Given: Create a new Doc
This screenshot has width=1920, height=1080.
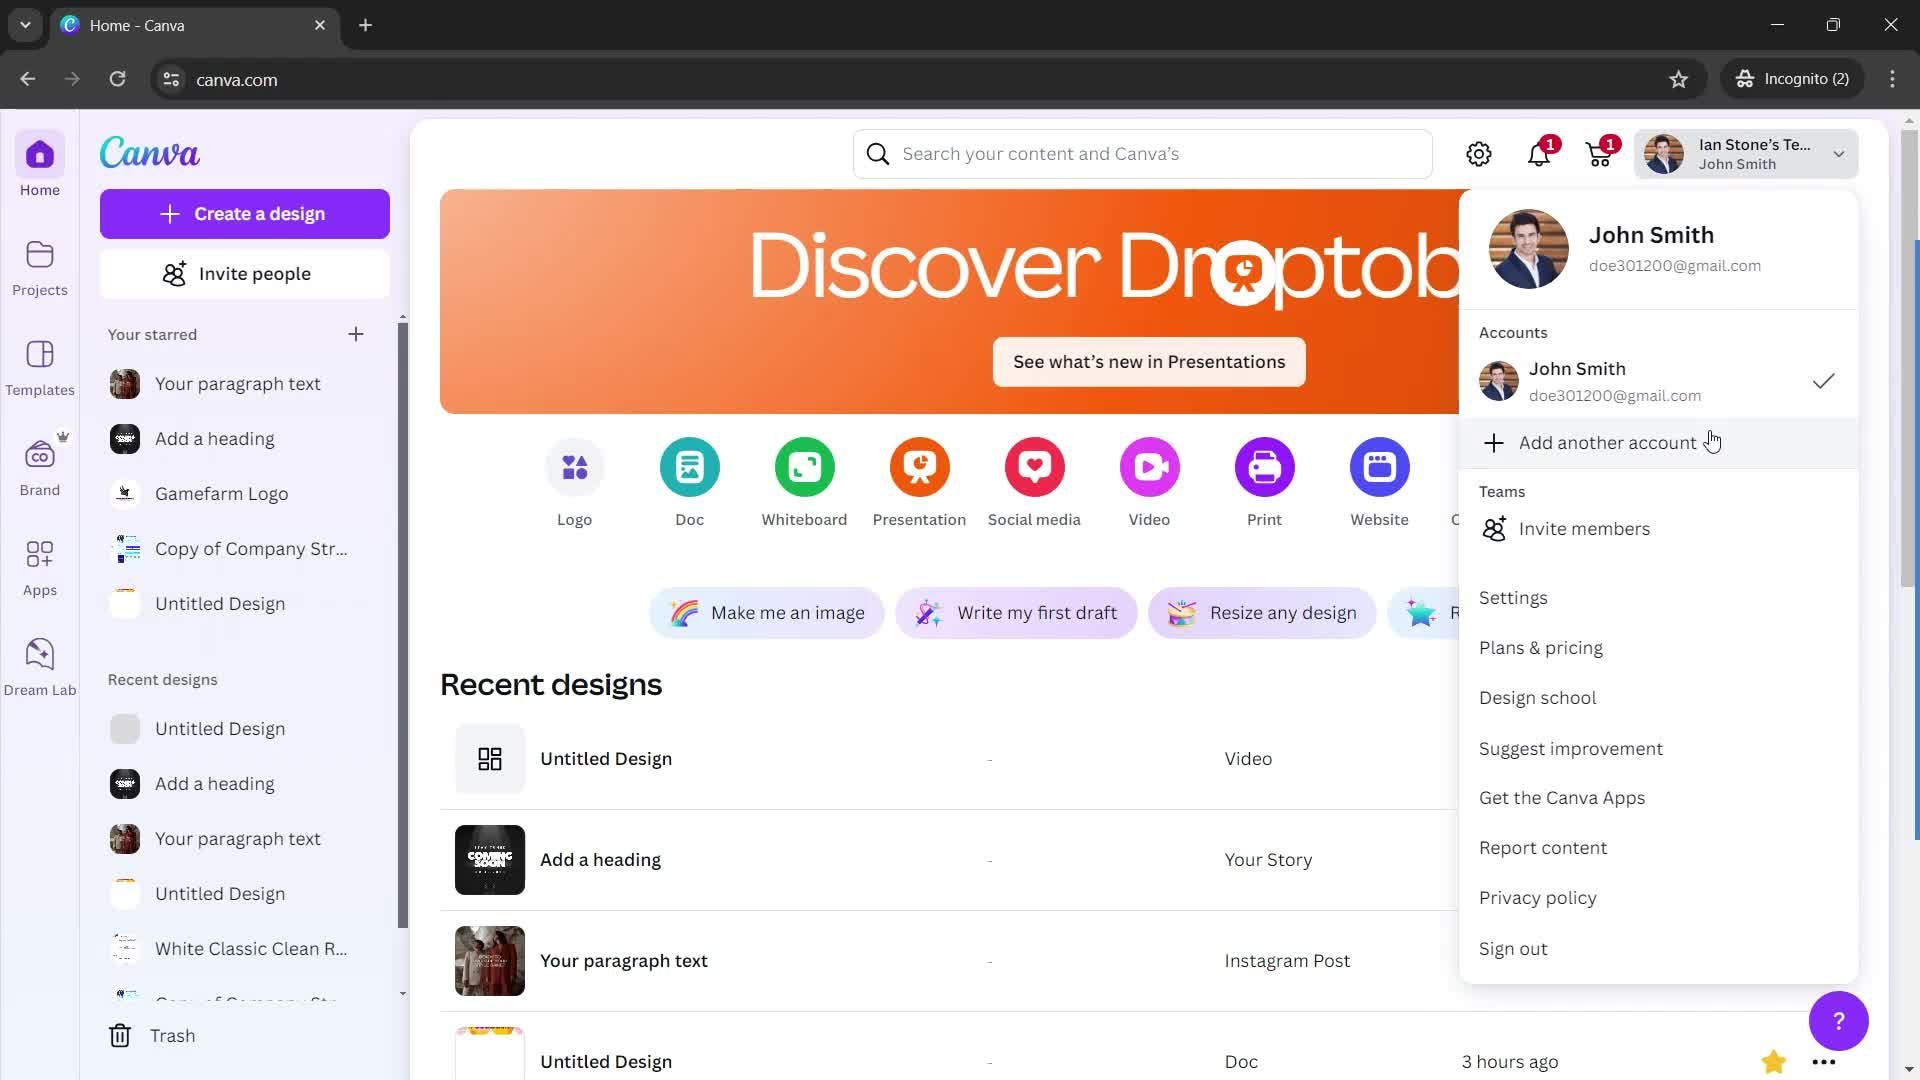Looking at the screenshot, I should click(x=690, y=483).
